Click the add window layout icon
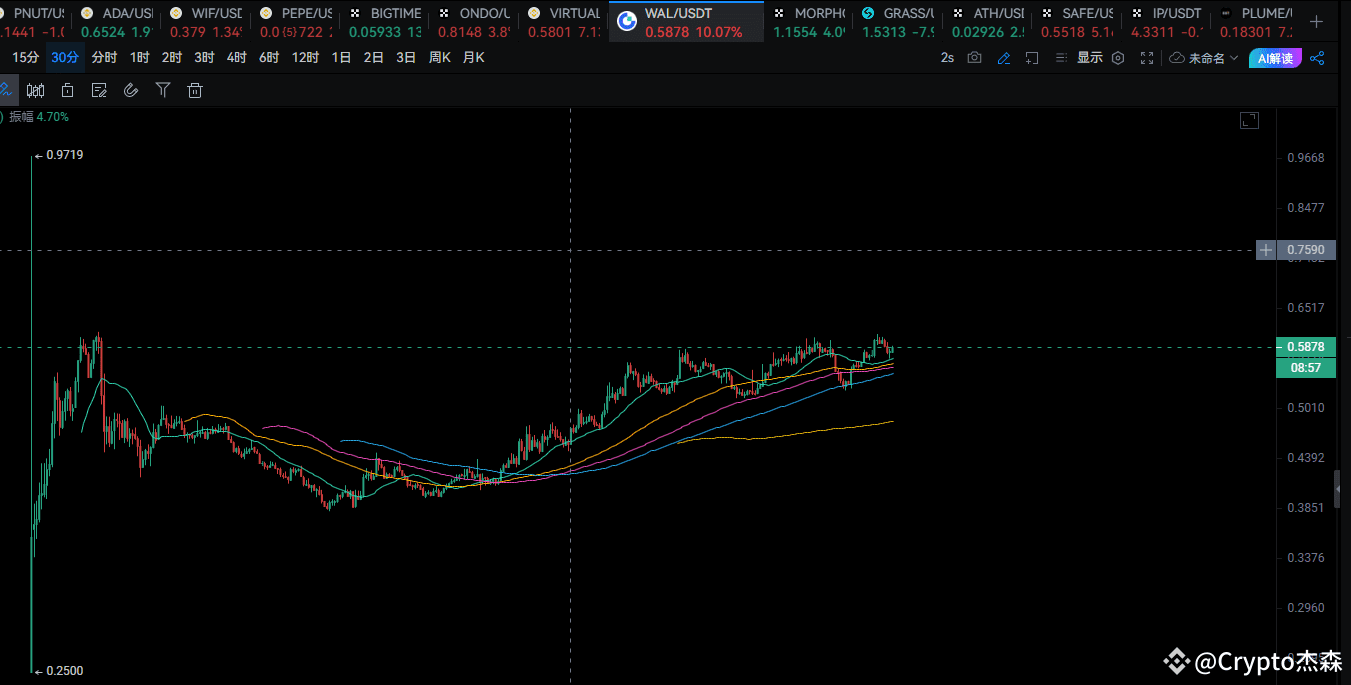This screenshot has height=685, width=1351. pos(1032,58)
